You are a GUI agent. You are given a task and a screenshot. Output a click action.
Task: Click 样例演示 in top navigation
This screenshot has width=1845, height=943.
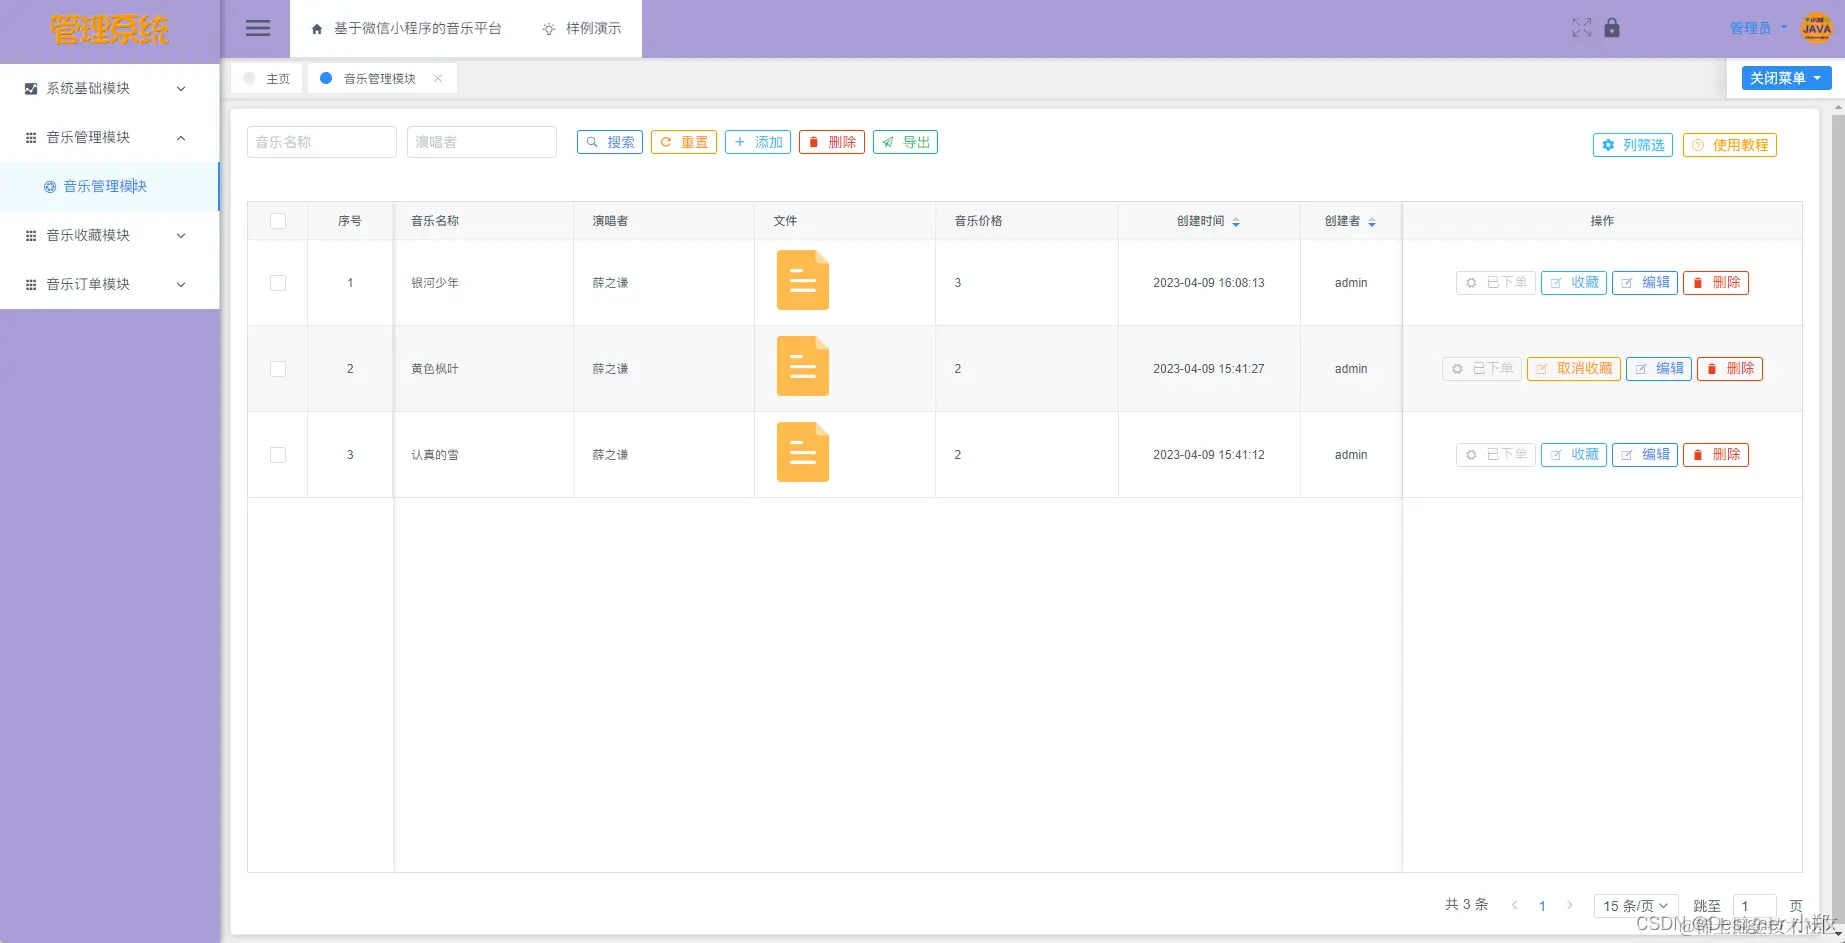point(582,28)
